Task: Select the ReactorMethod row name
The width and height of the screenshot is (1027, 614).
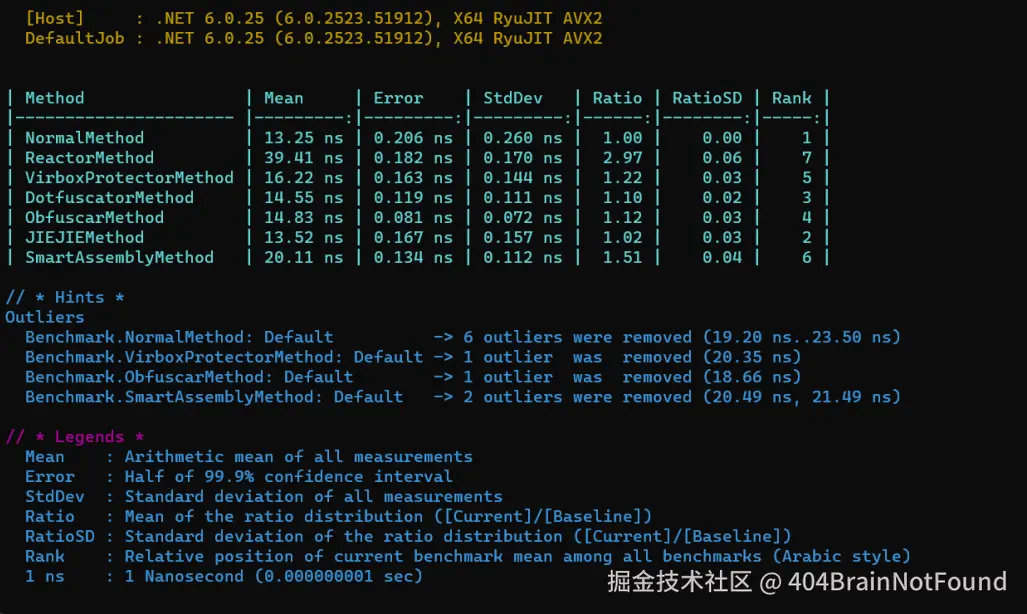Action: tap(90, 158)
